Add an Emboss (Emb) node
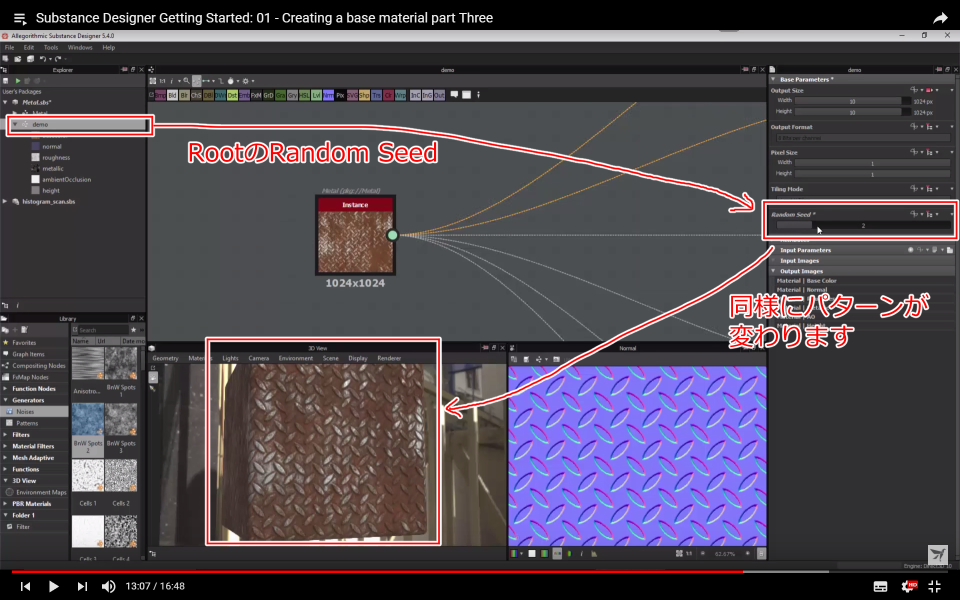The height and width of the screenshot is (600, 960). [244, 95]
